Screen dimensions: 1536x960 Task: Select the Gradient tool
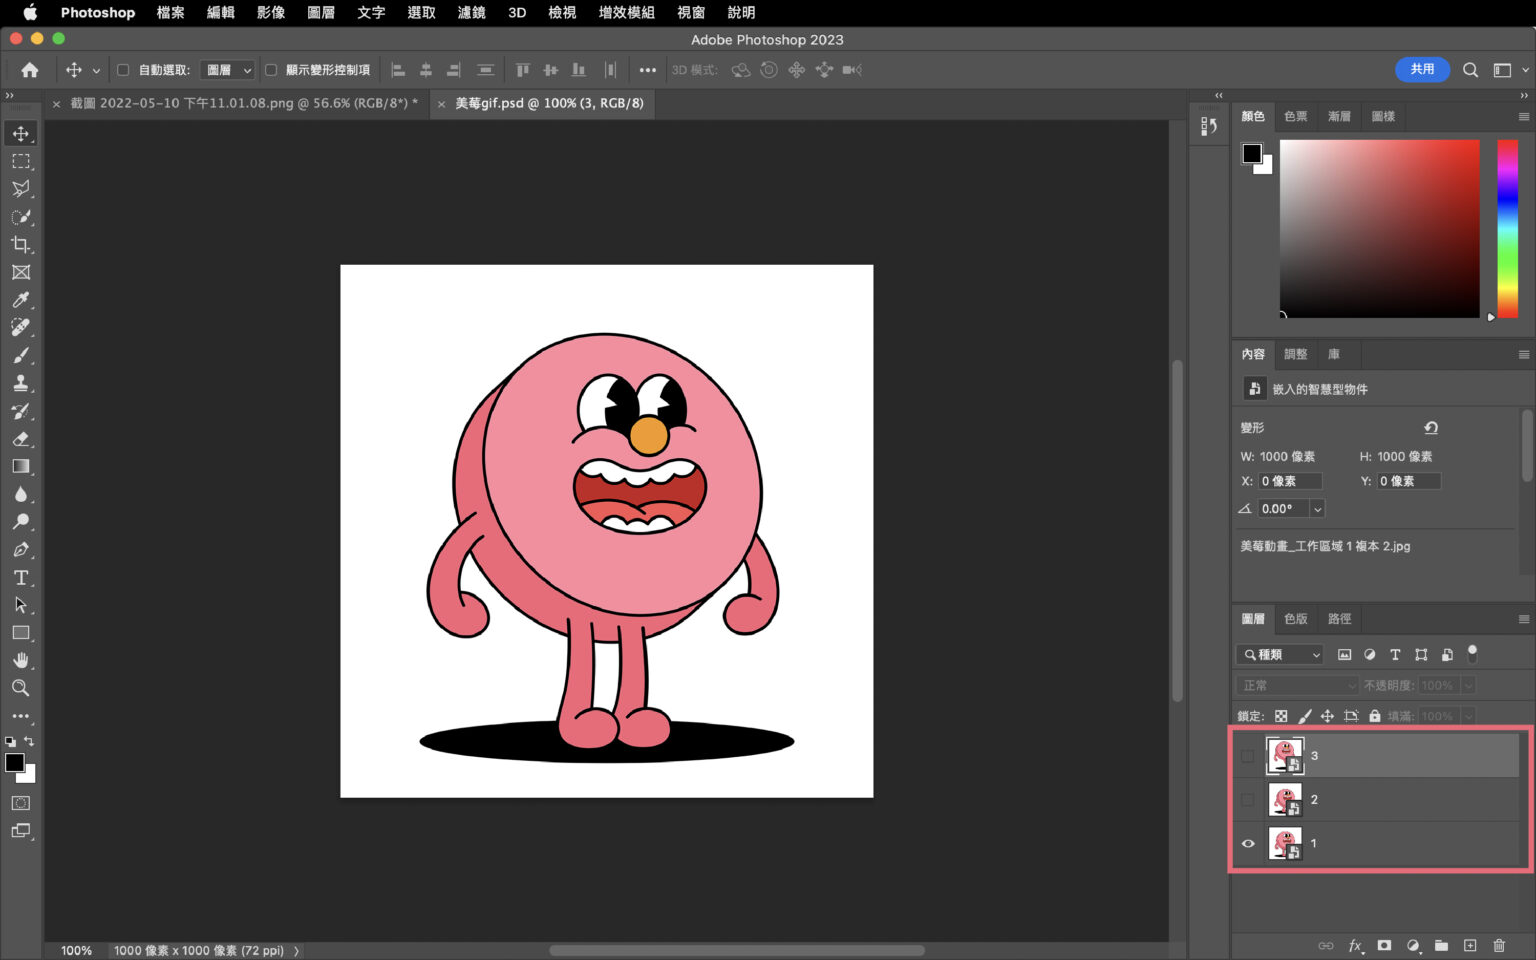click(21, 467)
